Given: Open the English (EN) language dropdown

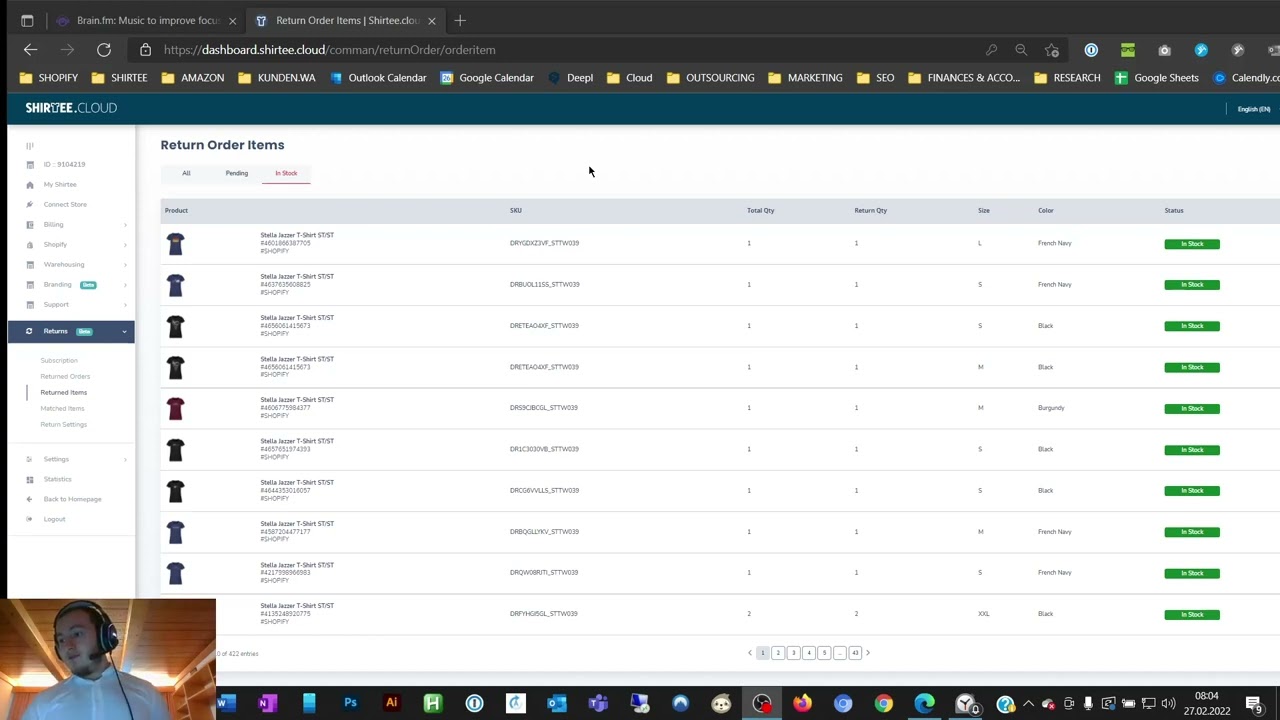Looking at the screenshot, I should (1253, 109).
